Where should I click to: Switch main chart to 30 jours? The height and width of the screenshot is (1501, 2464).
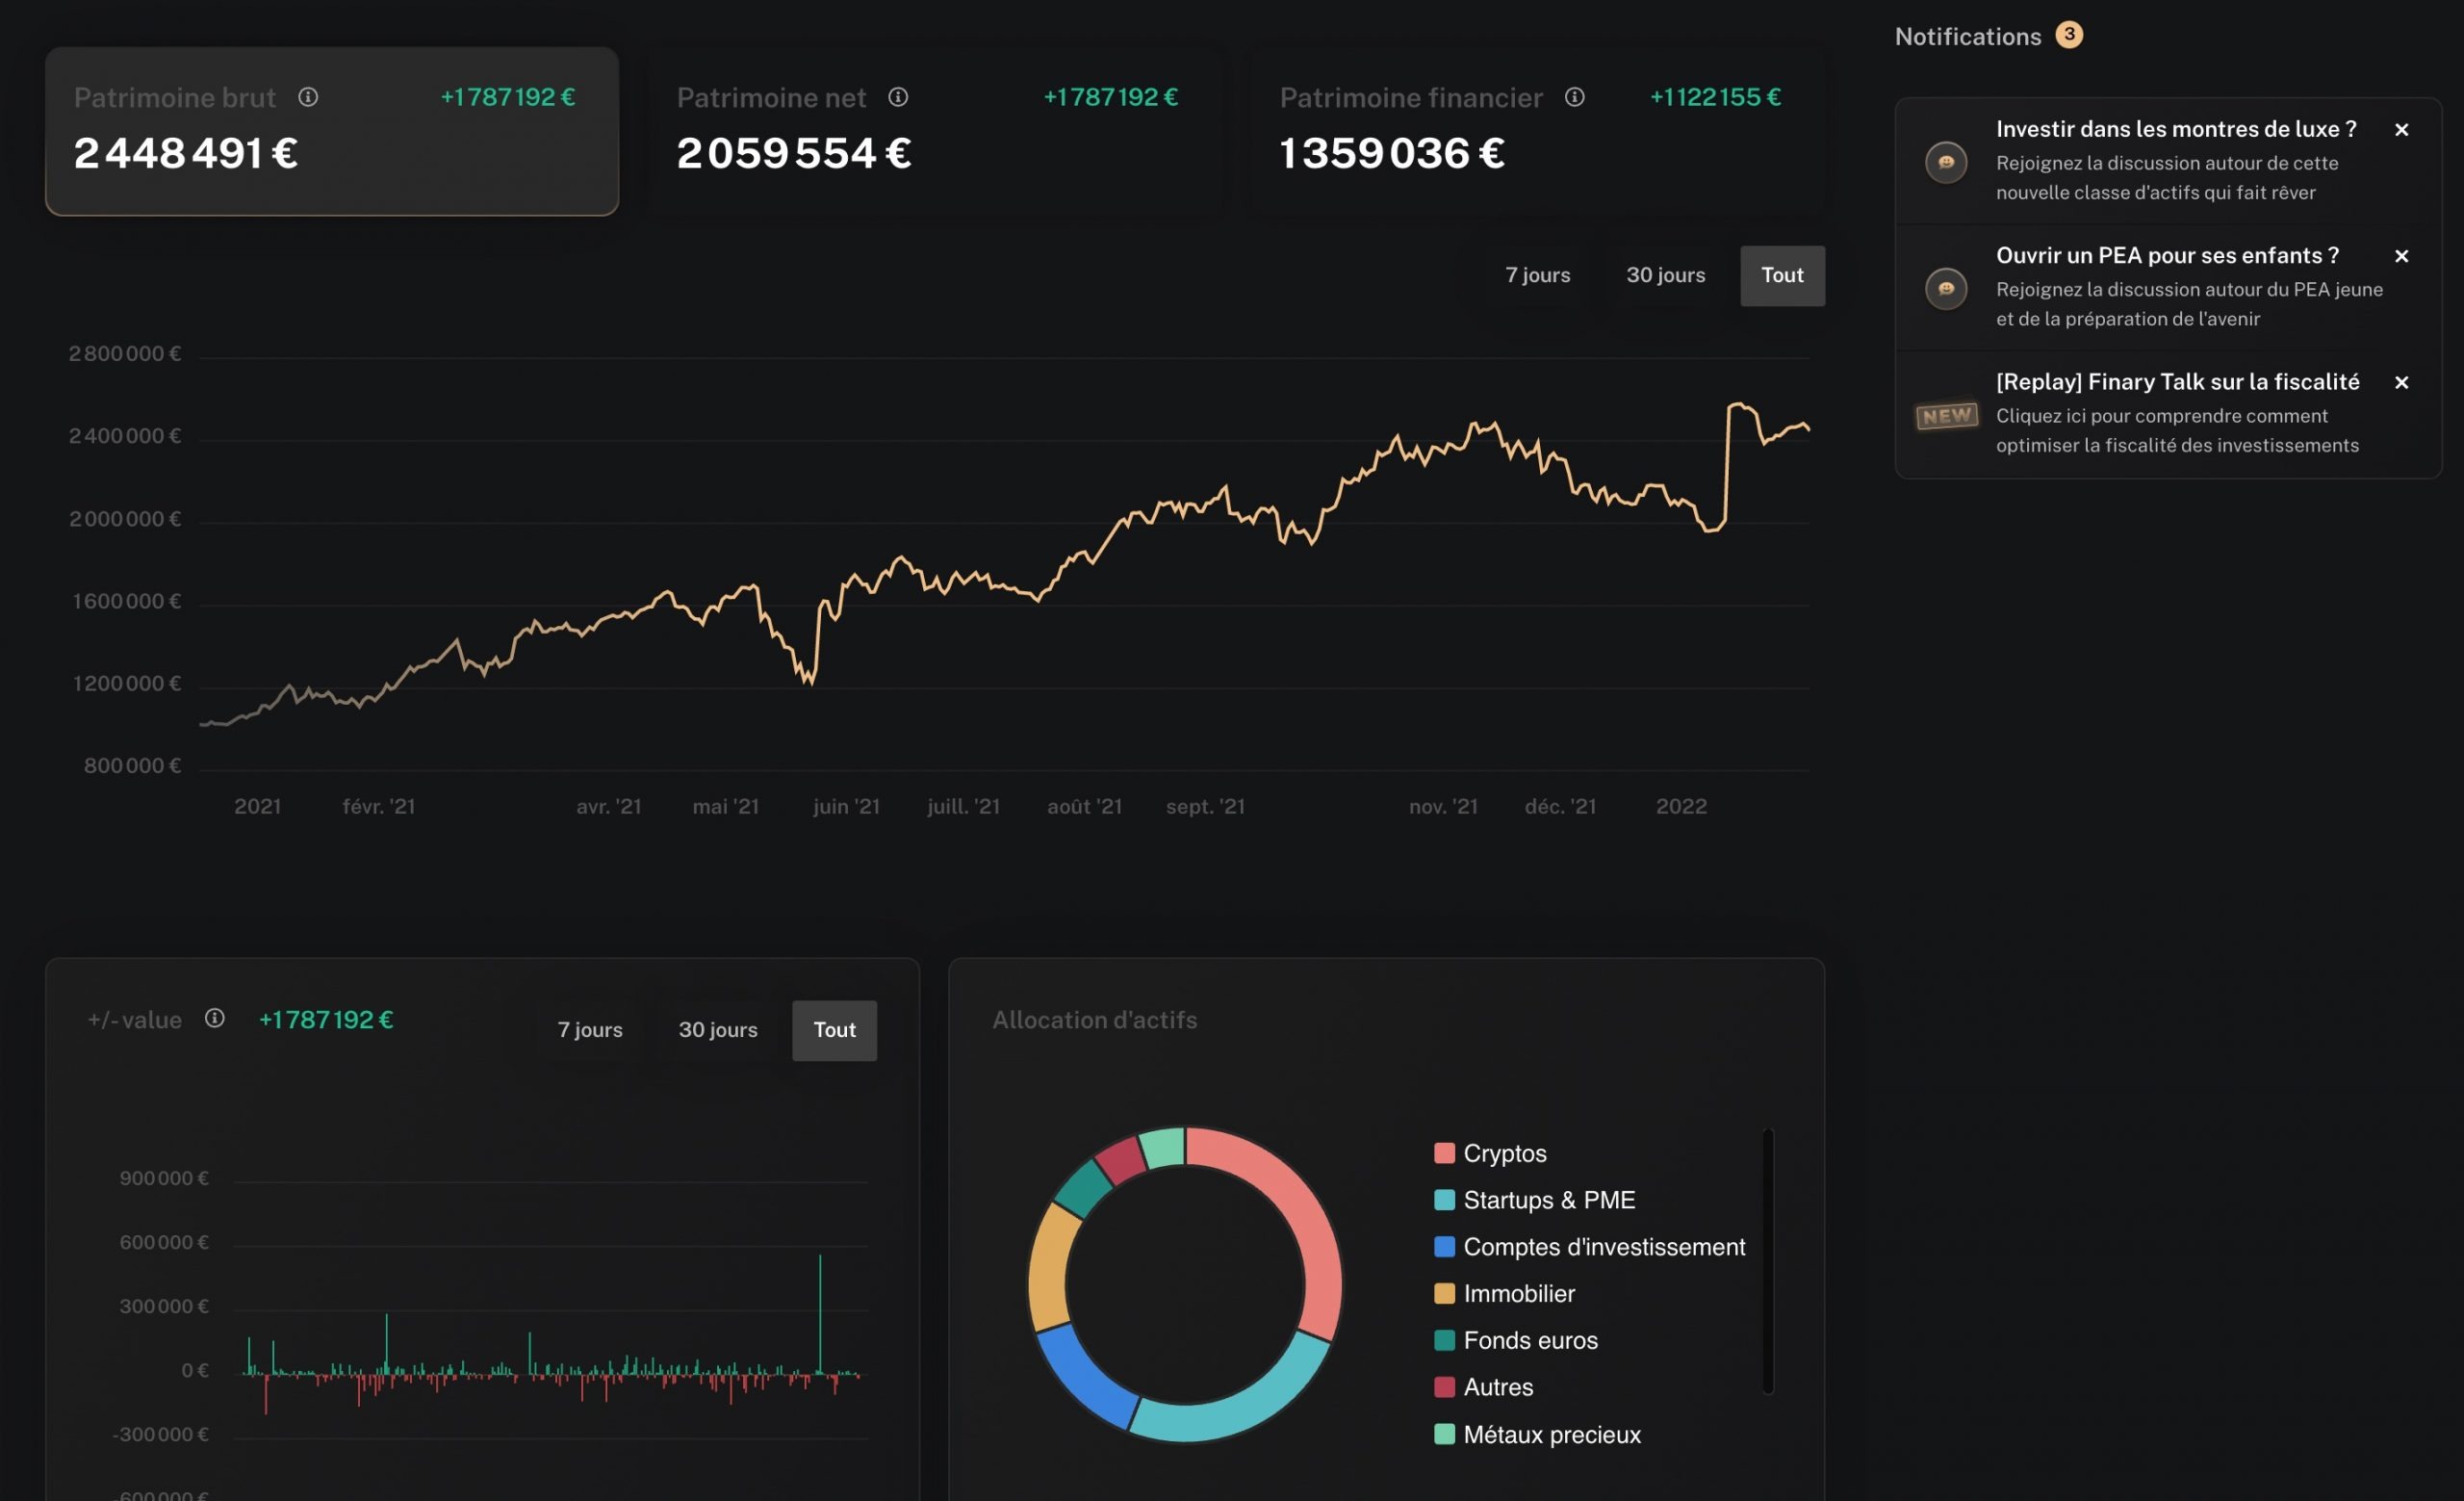click(x=1665, y=275)
